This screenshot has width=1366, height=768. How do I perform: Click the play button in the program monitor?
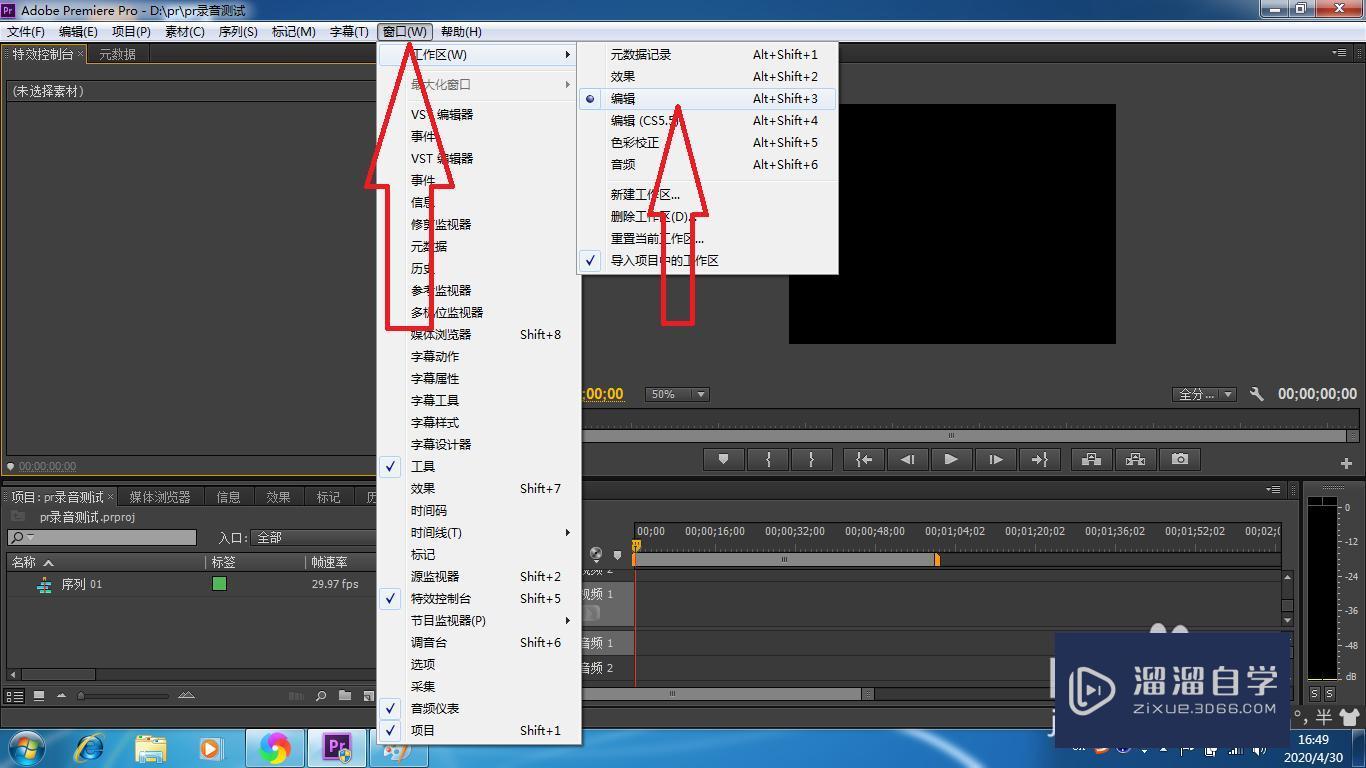[950, 459]
